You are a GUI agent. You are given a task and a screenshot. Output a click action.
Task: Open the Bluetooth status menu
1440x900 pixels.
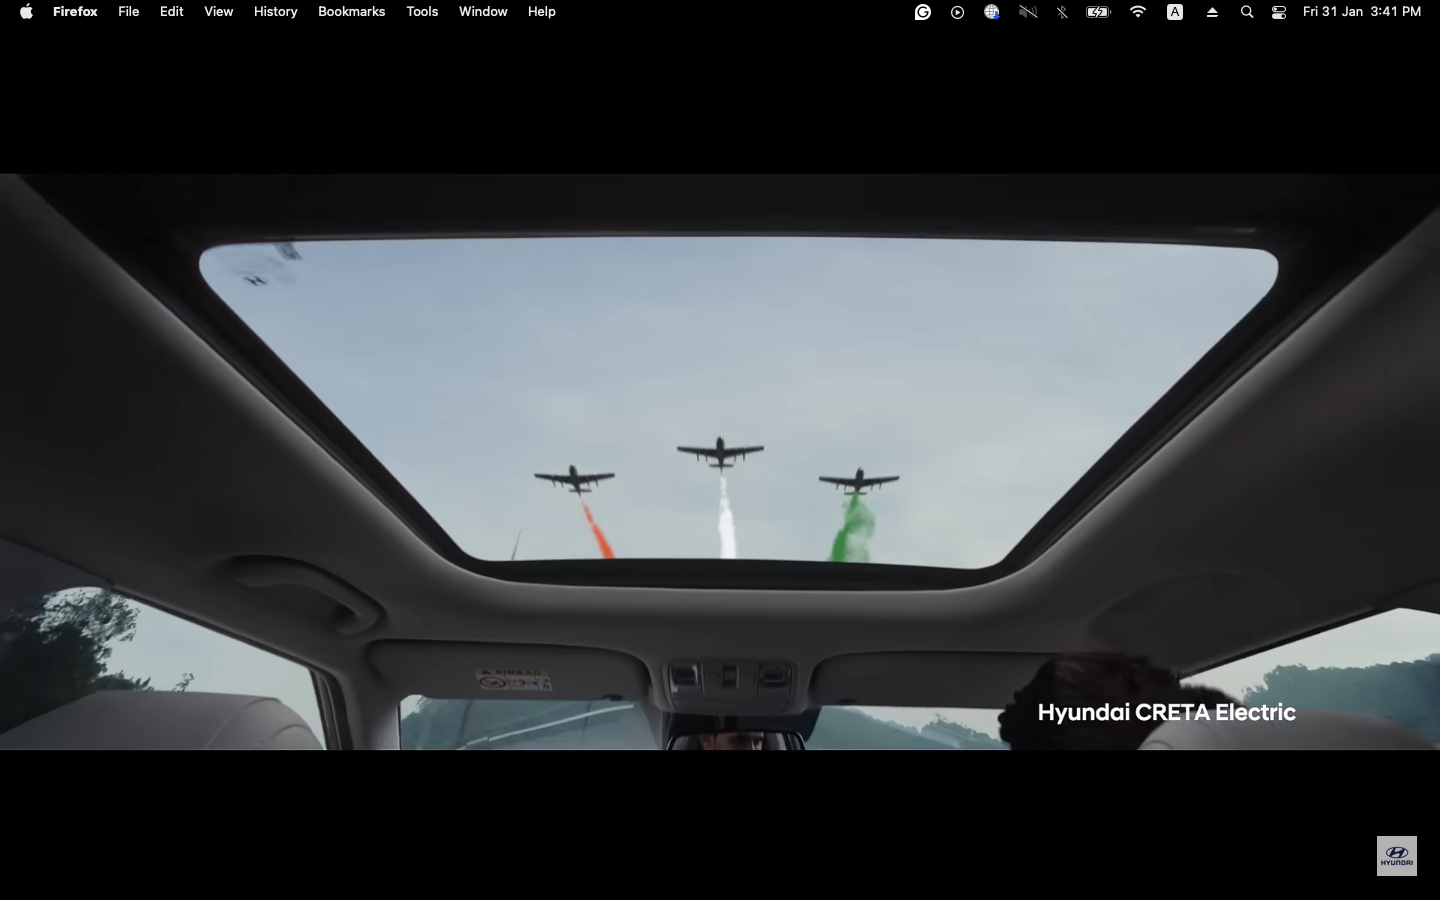[x=1062, y=12]
